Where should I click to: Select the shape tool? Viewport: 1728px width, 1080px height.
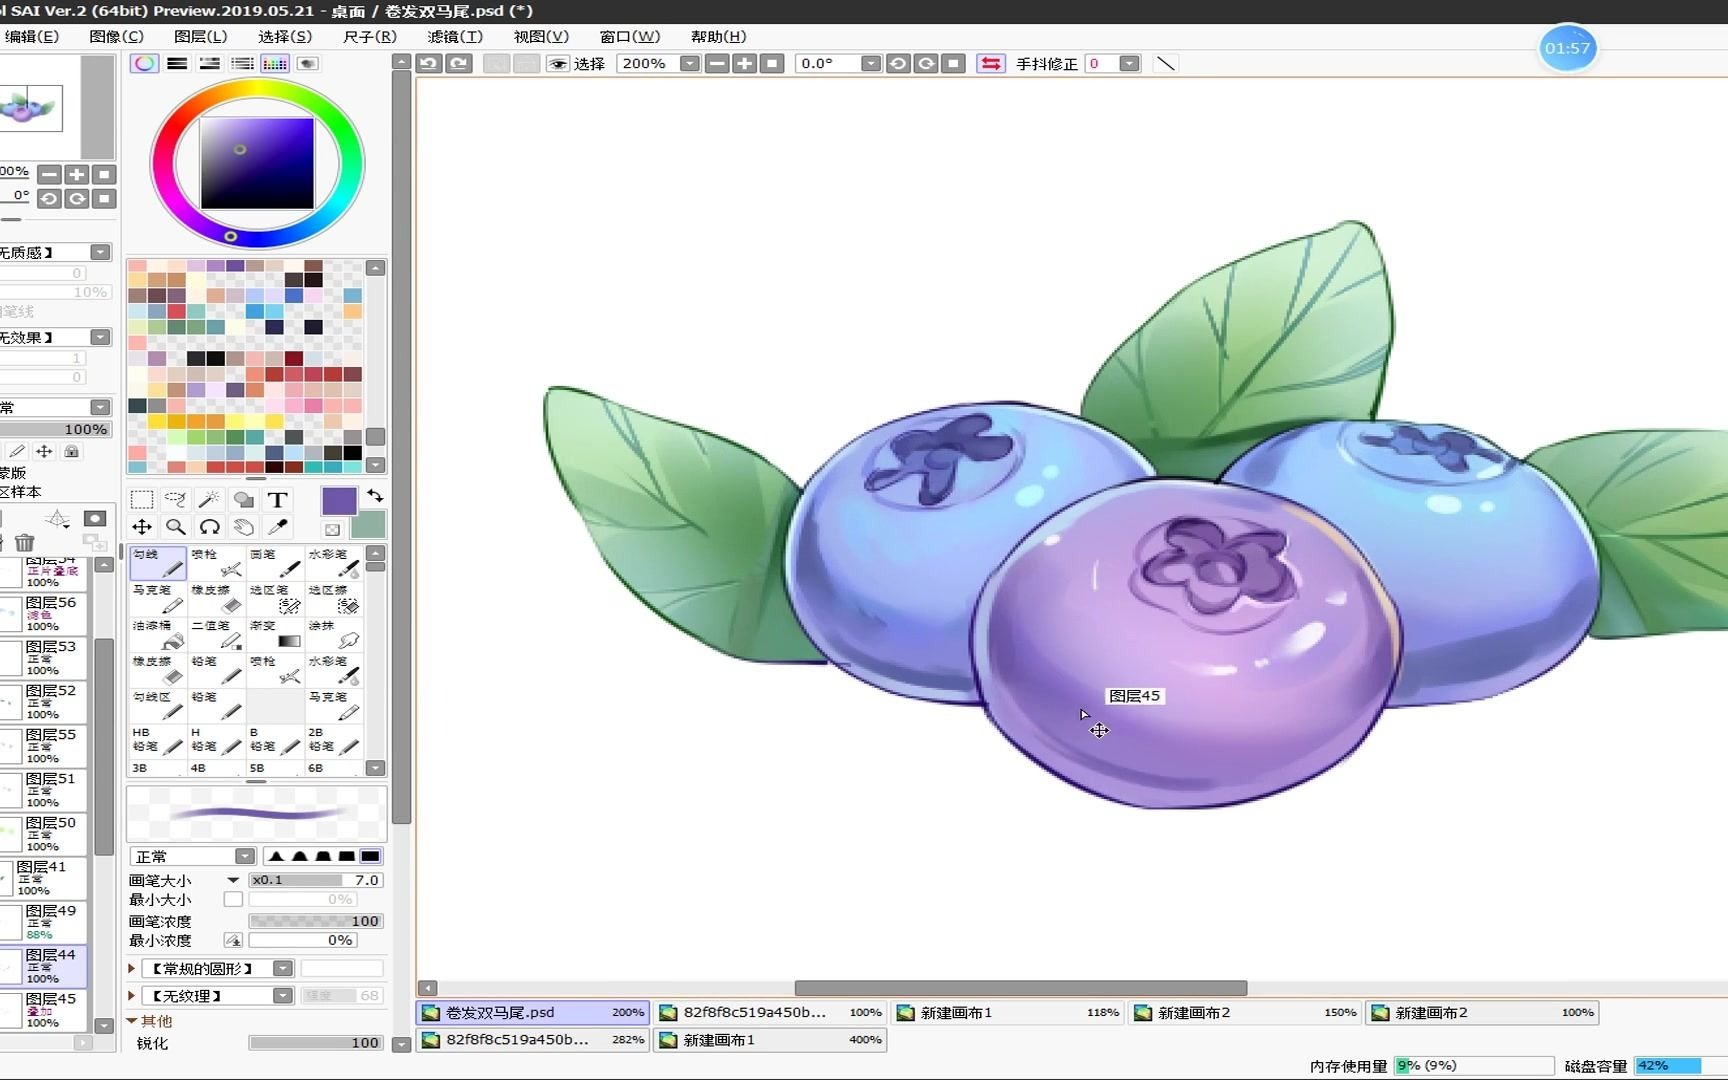coord(244,499)
